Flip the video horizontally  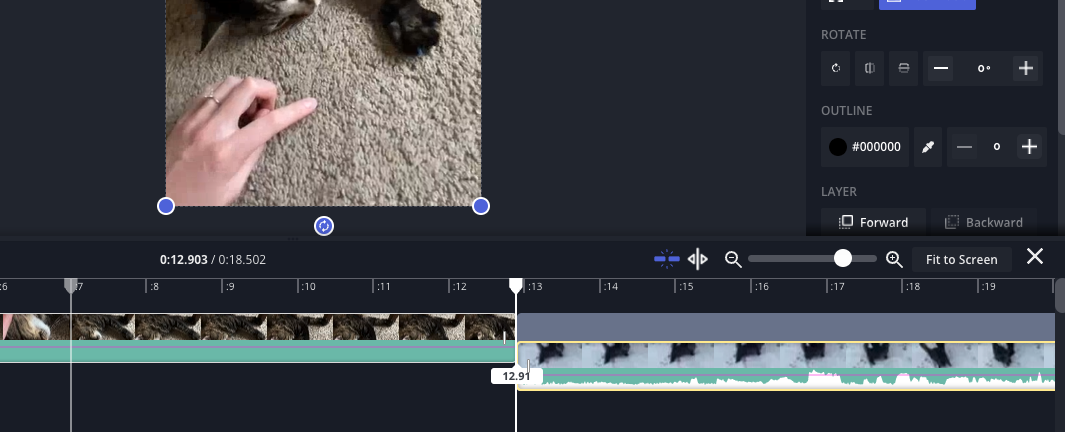[x=870, y=68]
